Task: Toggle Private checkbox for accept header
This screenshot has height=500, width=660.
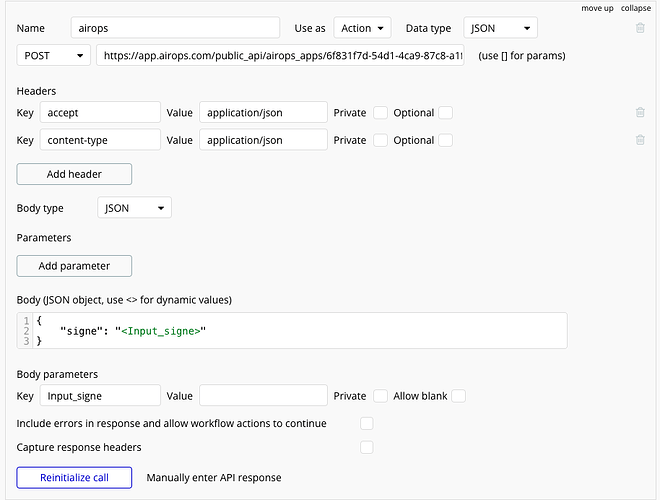Action: coord(380,113)
